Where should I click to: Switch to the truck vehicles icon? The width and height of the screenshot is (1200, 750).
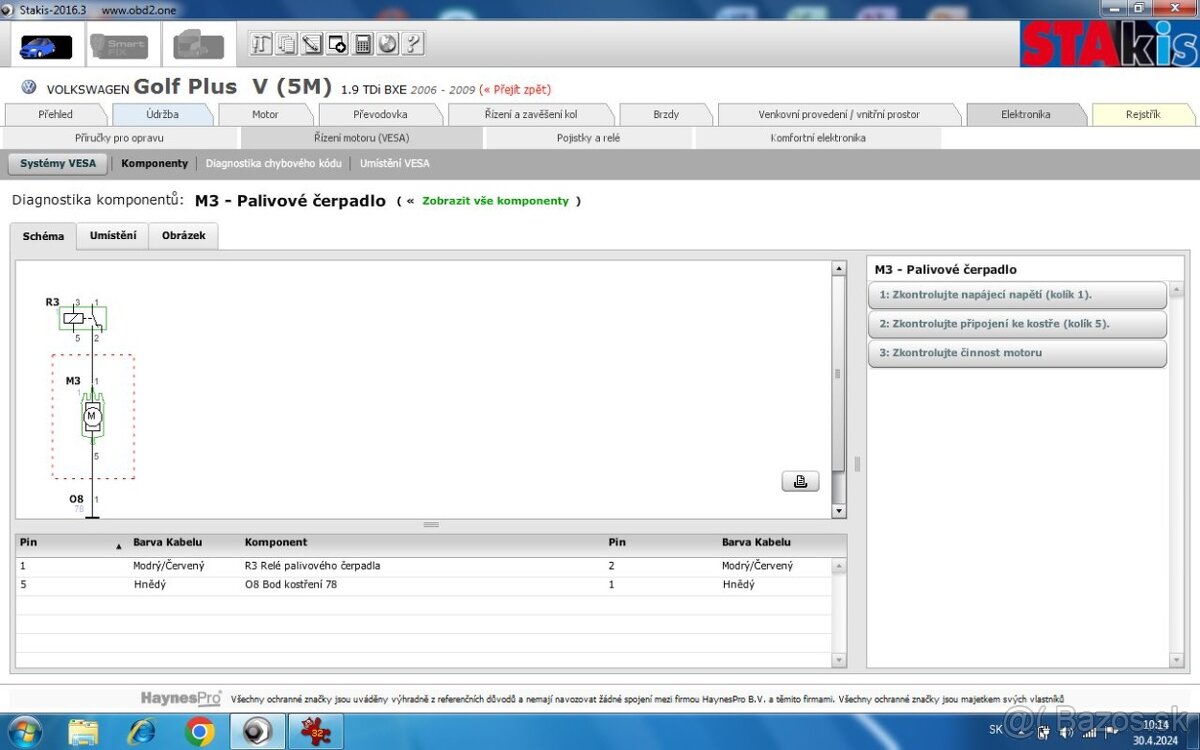[x=199, y=46]
